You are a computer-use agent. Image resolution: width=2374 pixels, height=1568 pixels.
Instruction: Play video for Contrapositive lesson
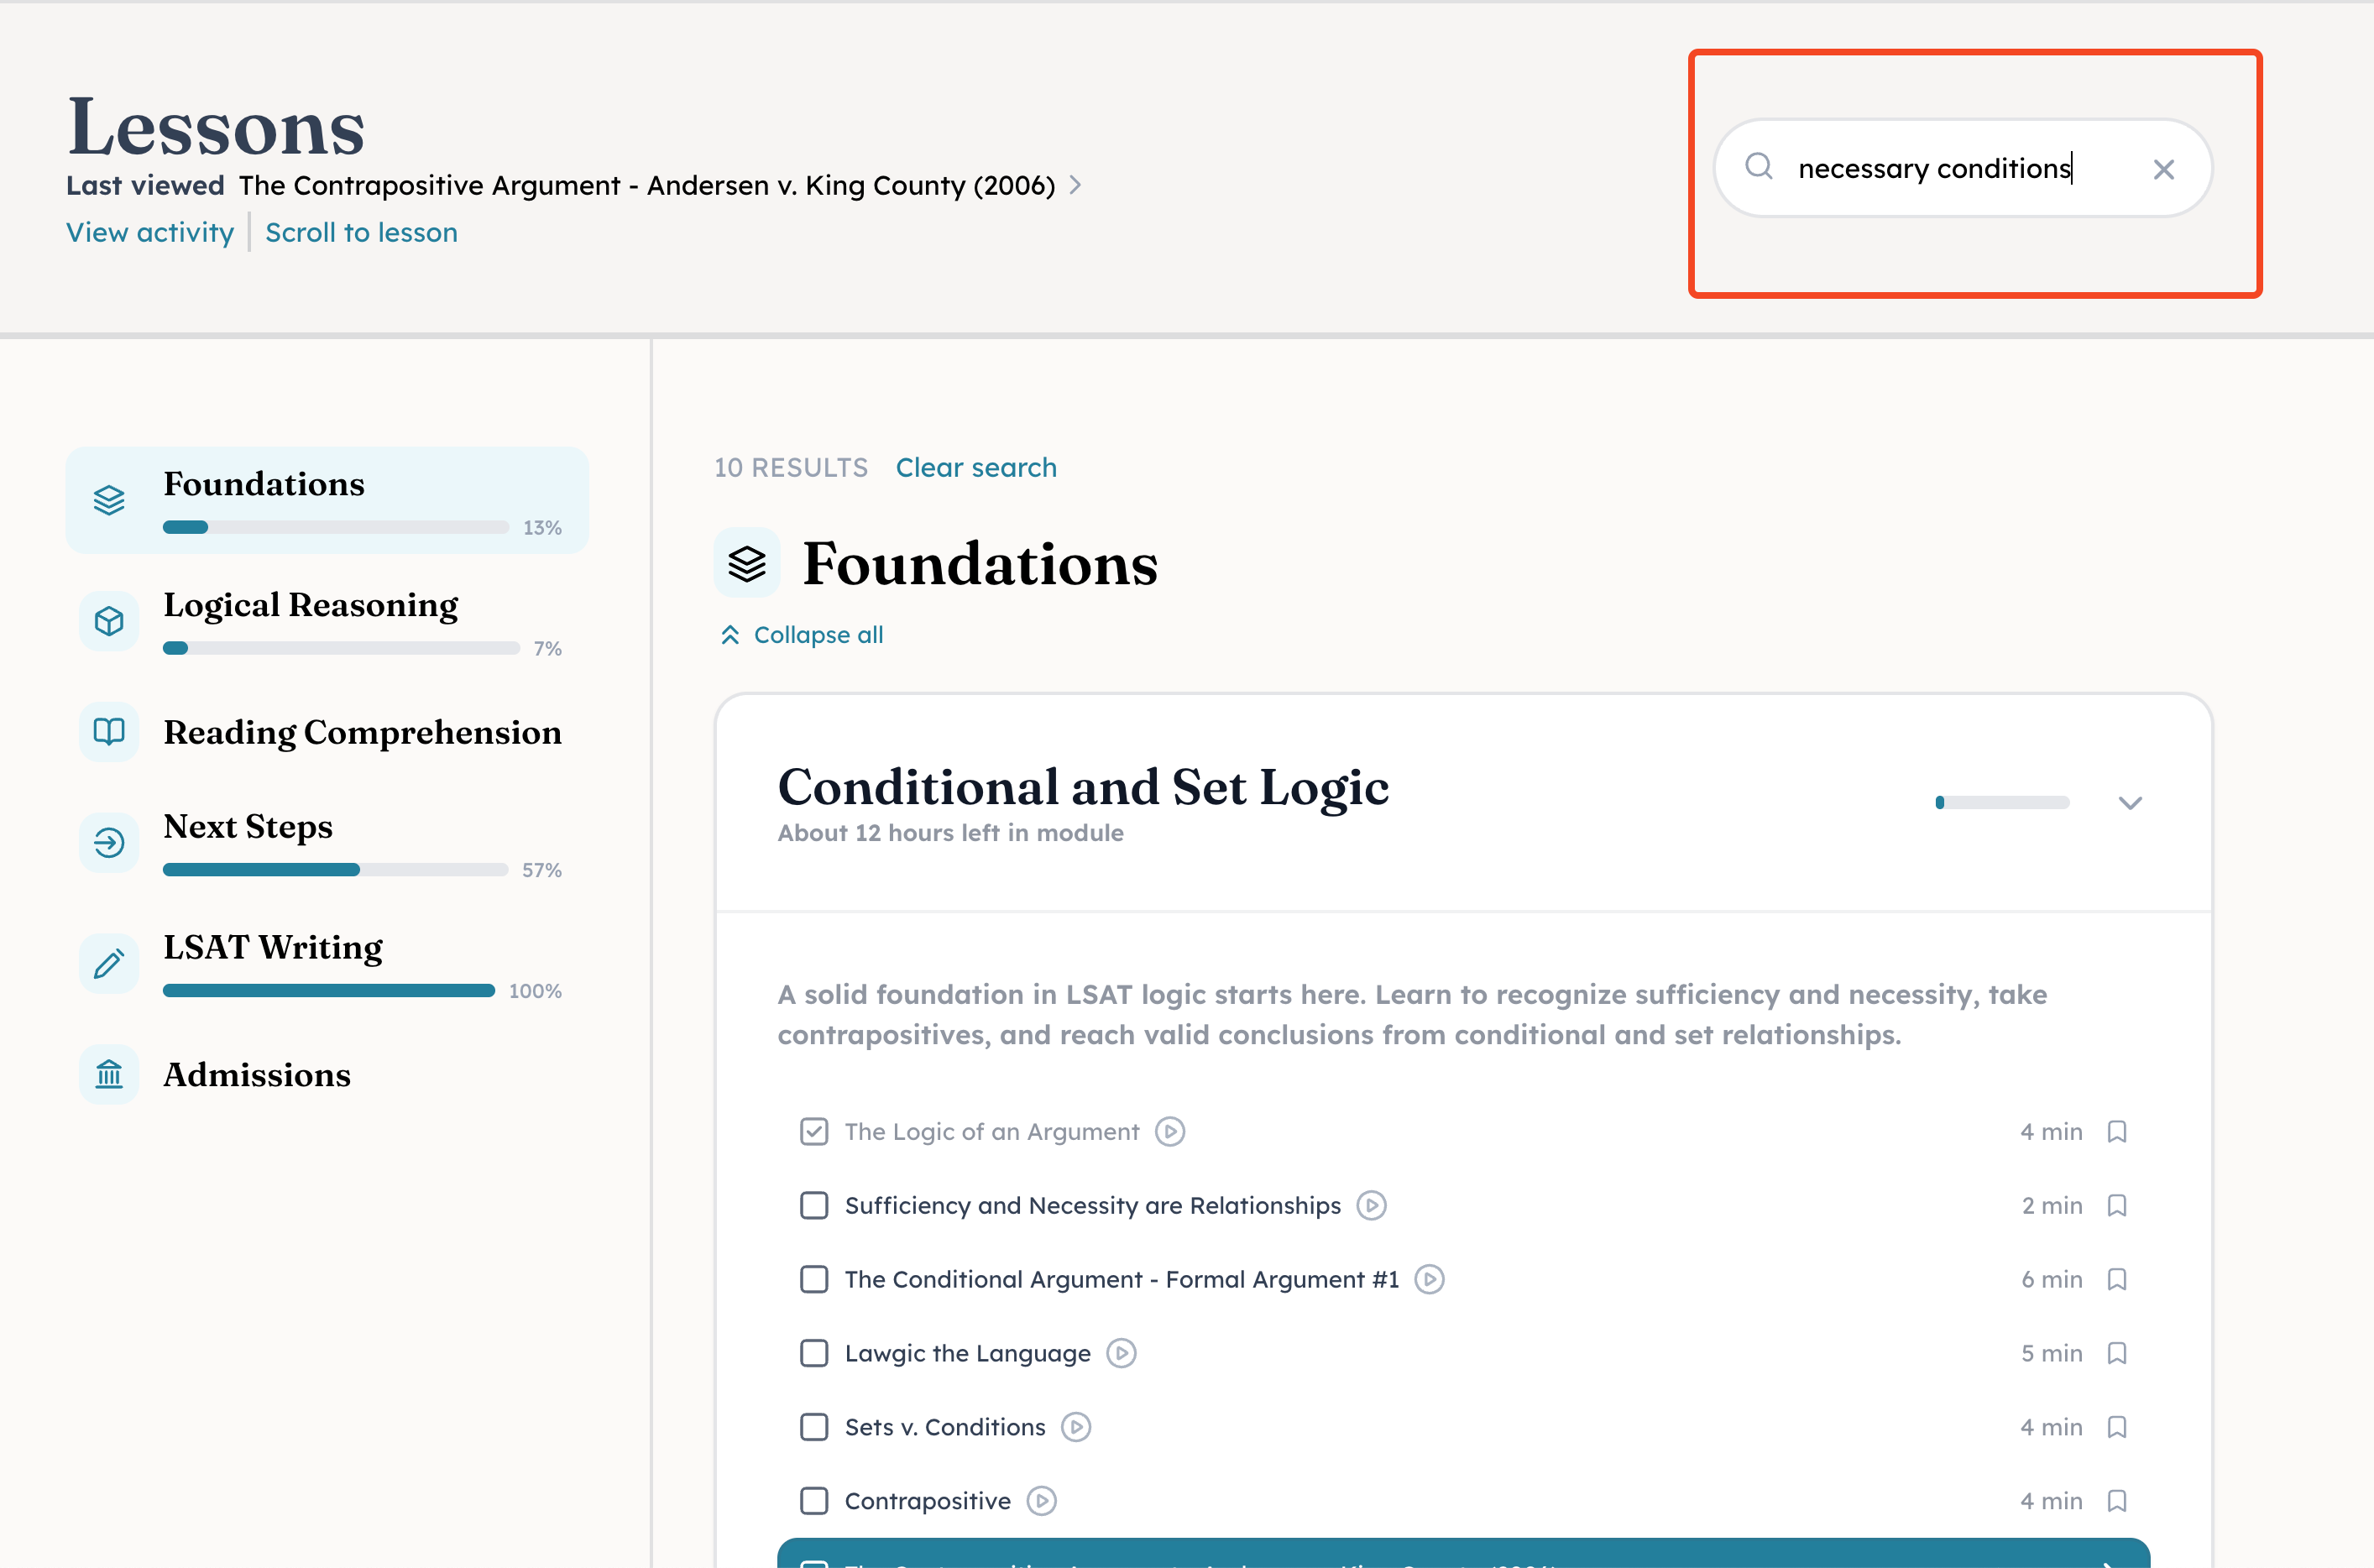click(1042, 1501)
